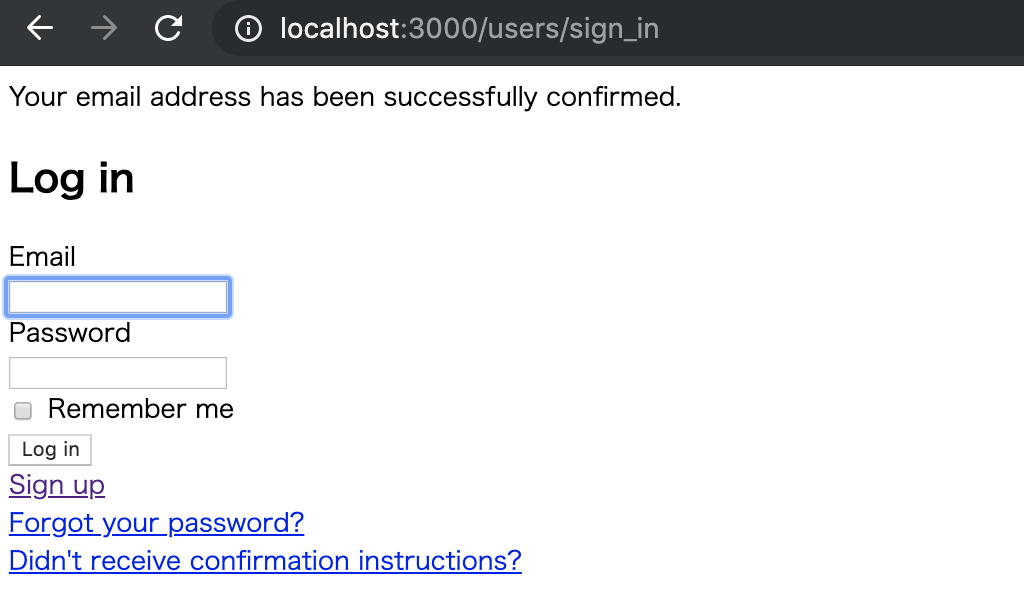The width and height of the screenshot is (1024, 612).
Task: Click the users/sign_in path in URL
Action: (572, 29)
